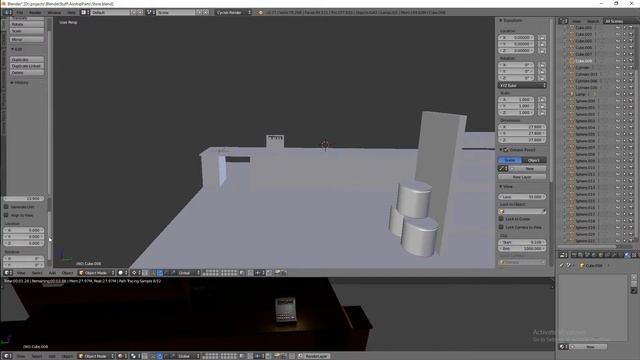
Task: Select the scale manipulator icon in the upper 3D view header
Action: (x=173, y=273)
